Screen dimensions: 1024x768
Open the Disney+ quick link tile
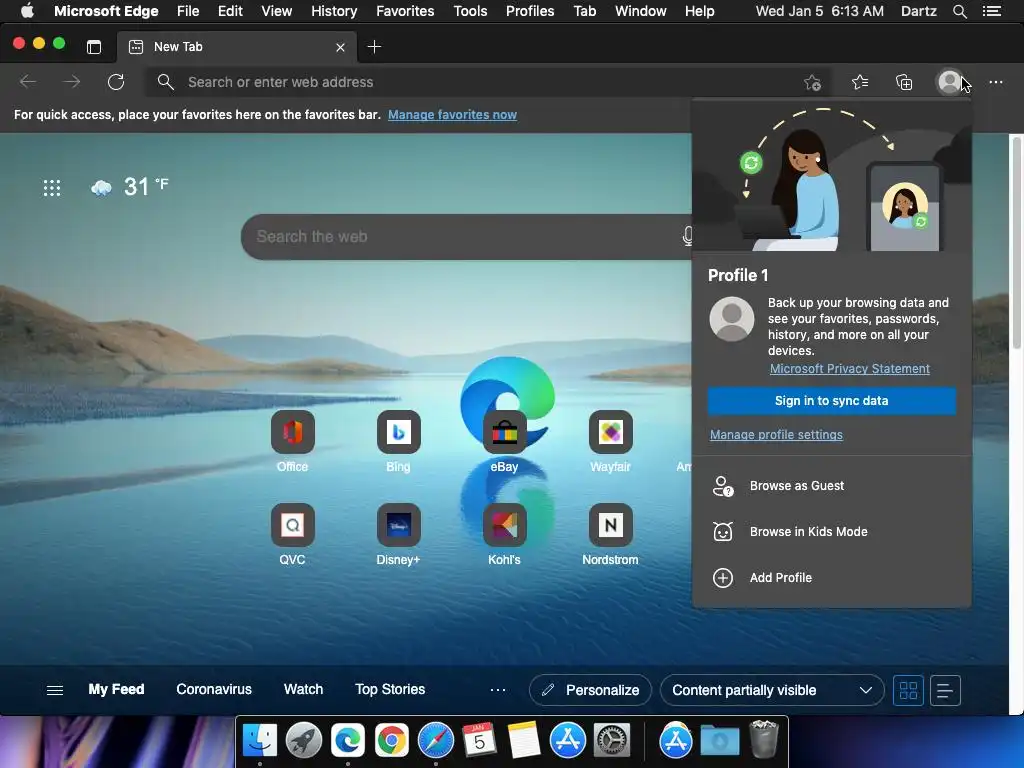point(398,525)
